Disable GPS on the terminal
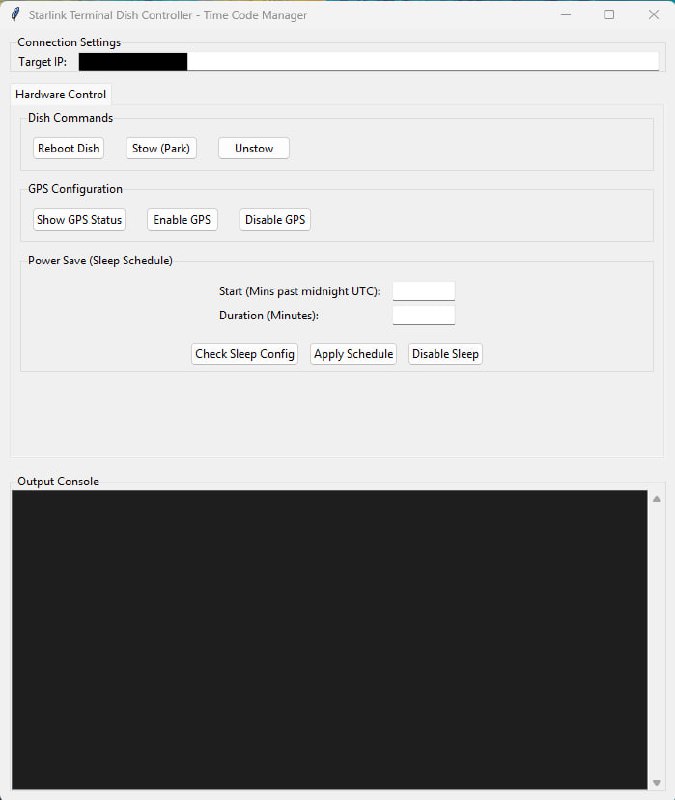The image size is (675, 800). point(275,220)
